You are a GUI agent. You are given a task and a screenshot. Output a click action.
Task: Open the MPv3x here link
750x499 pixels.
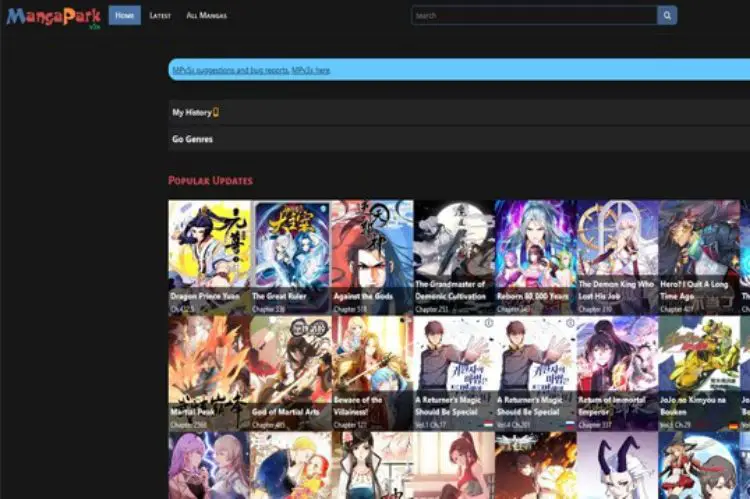(x=310, y=70)
